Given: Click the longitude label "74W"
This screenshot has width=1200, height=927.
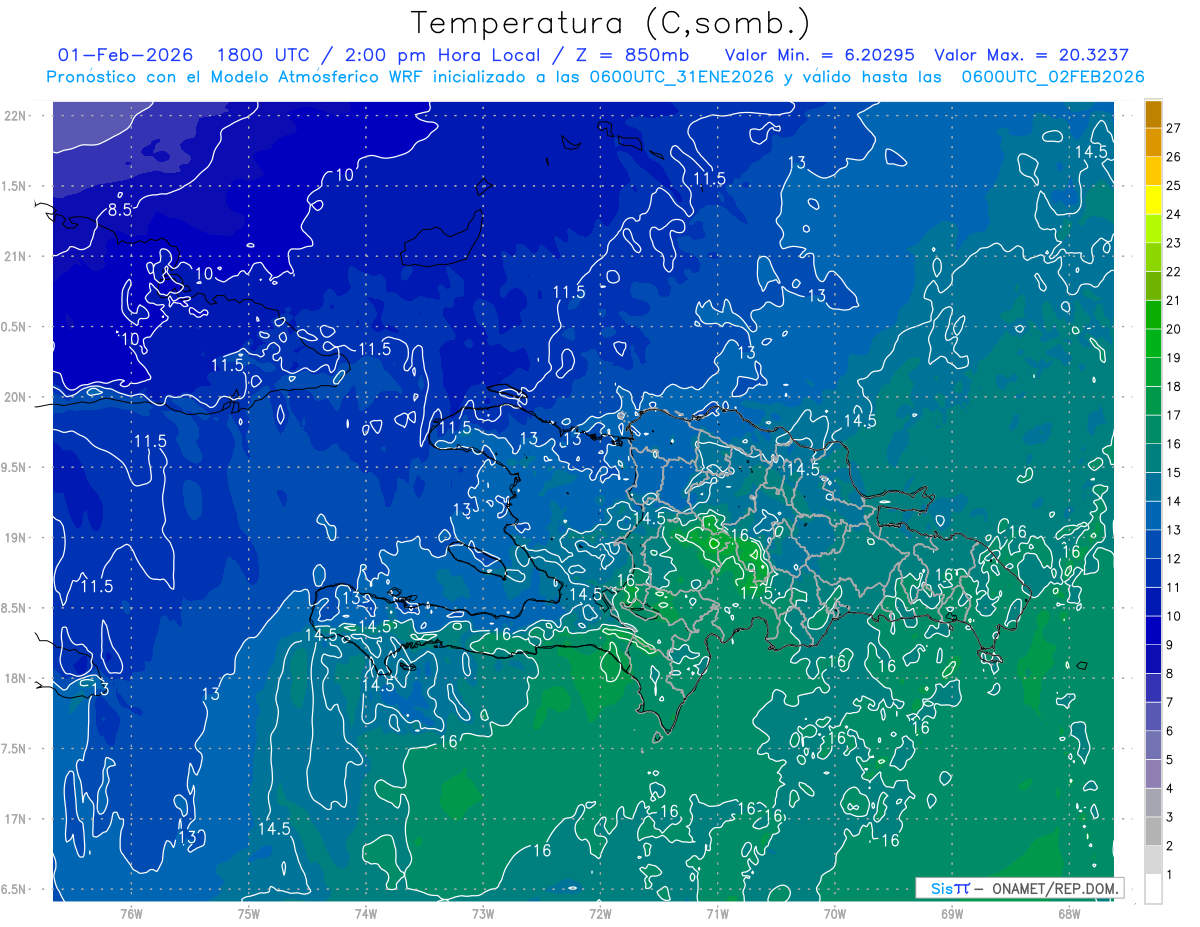Looking at the screenshot, I should pos(365,913).
